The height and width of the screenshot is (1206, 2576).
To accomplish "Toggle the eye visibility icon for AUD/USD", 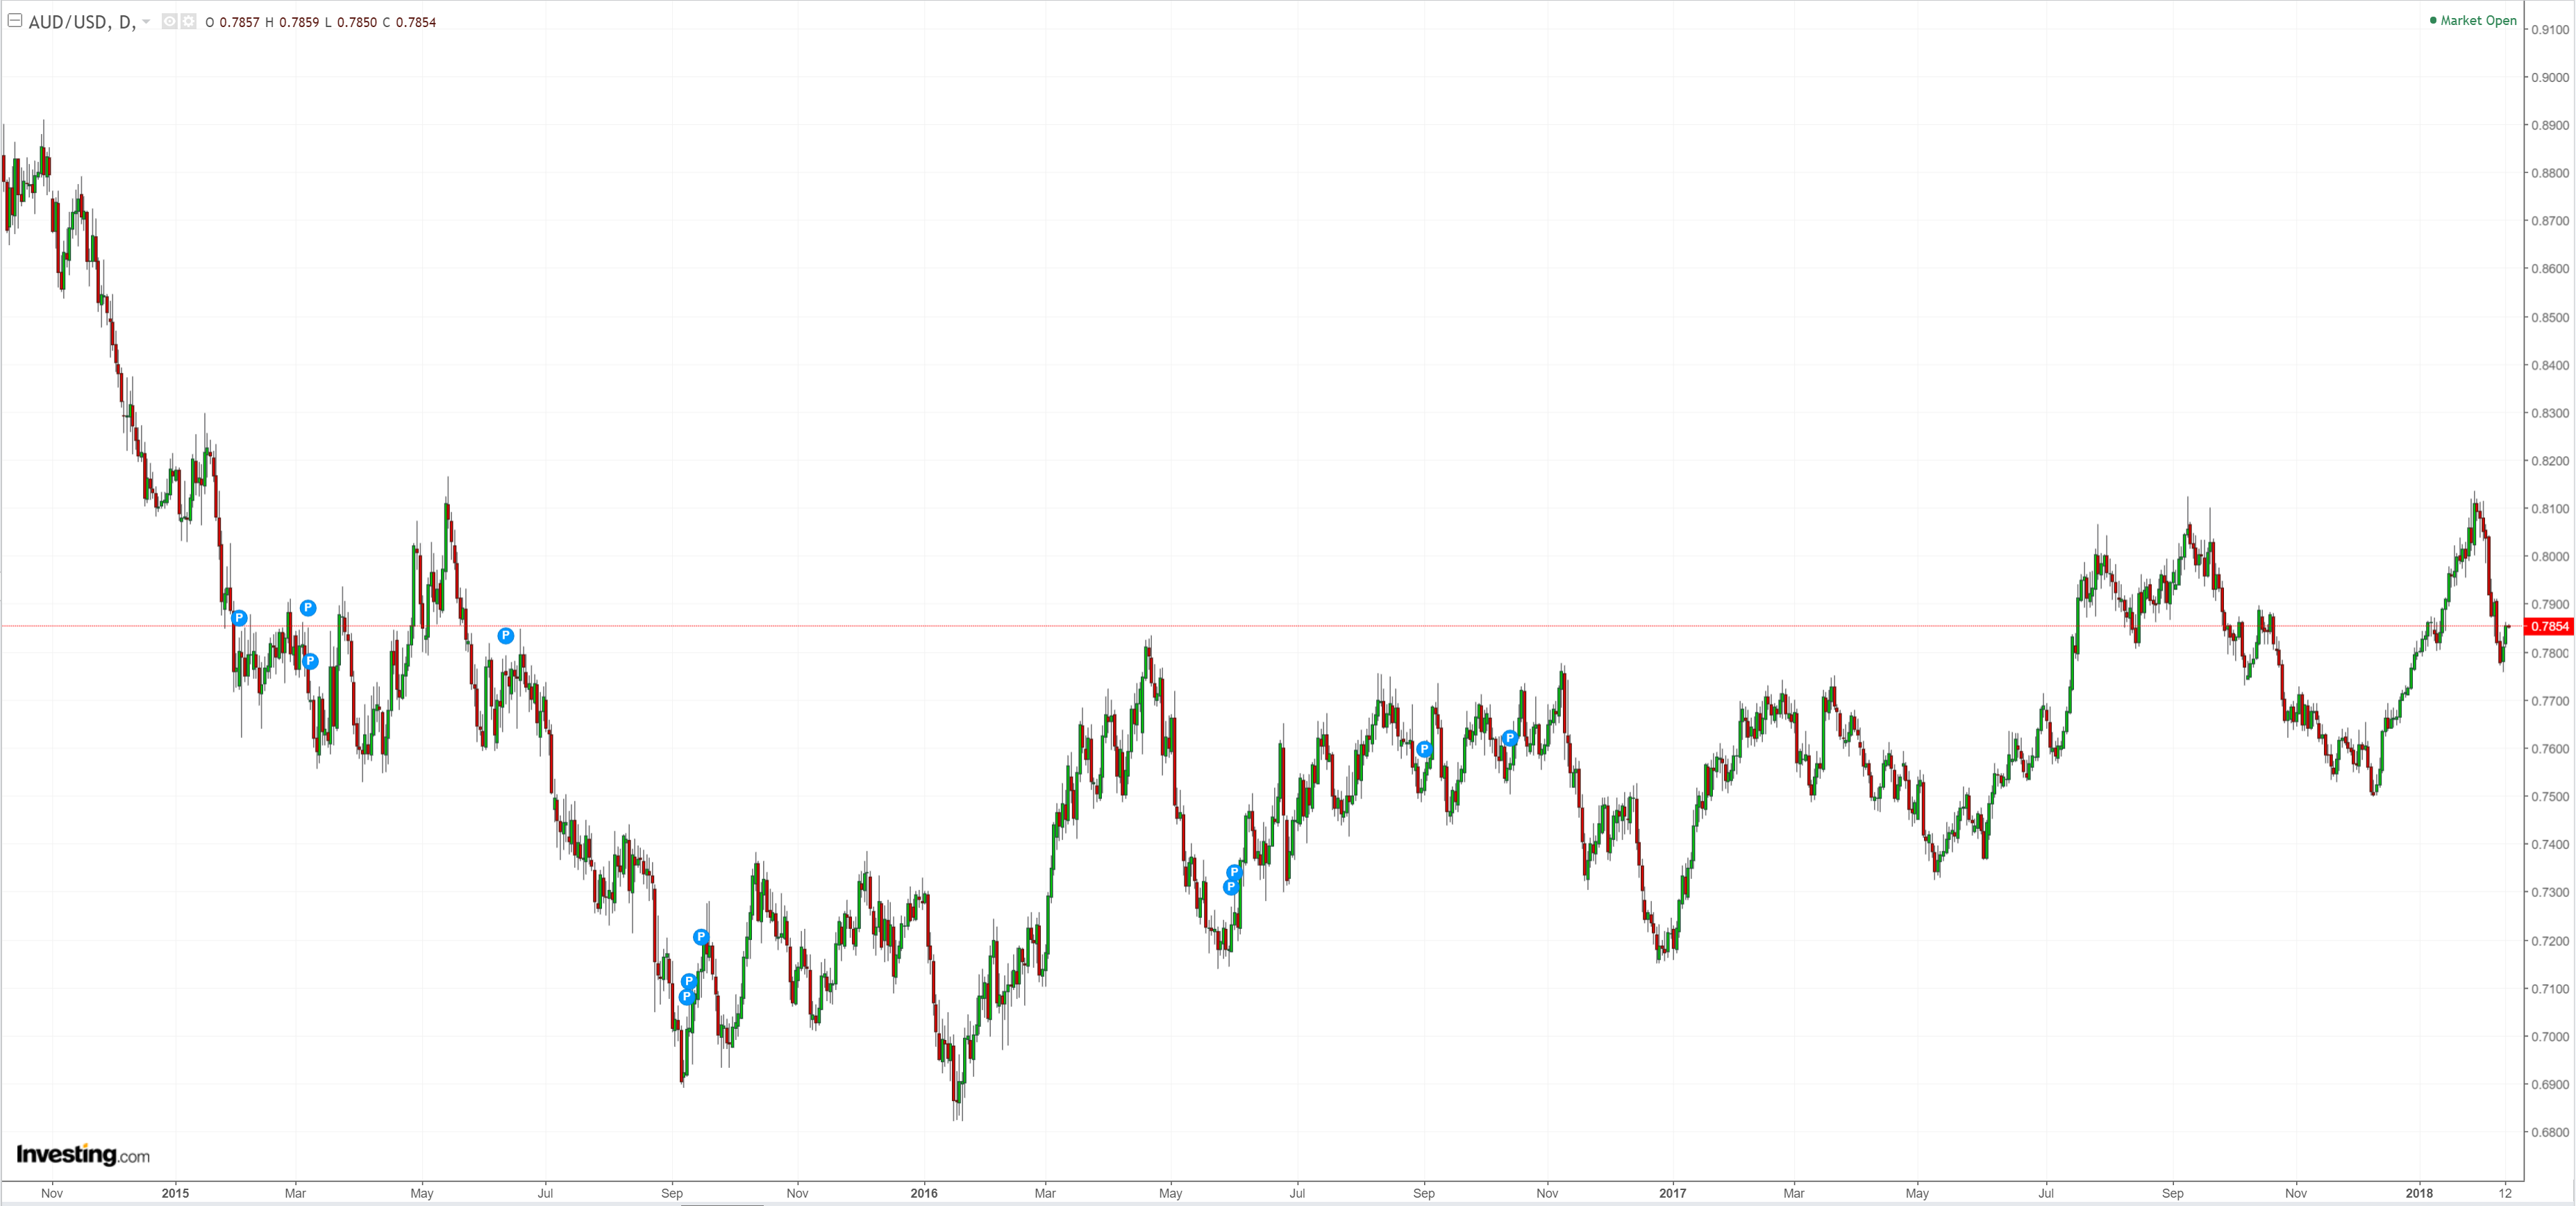I will (170, 22).
